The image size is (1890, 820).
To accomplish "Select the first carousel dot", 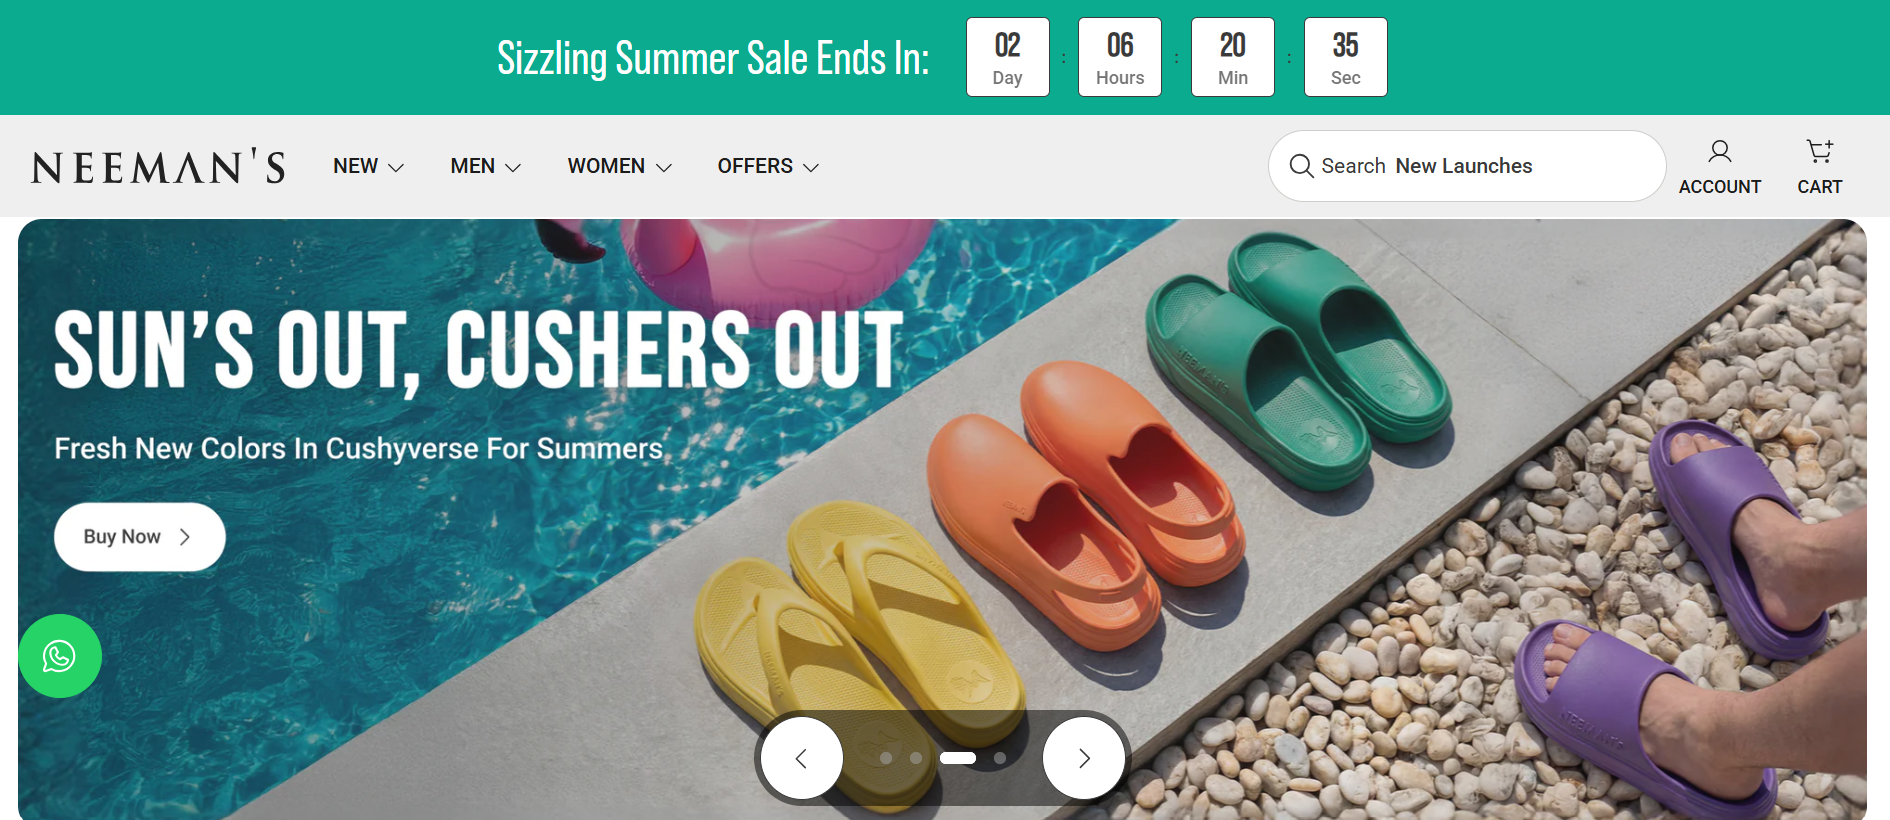I will (x=886, y=758).
